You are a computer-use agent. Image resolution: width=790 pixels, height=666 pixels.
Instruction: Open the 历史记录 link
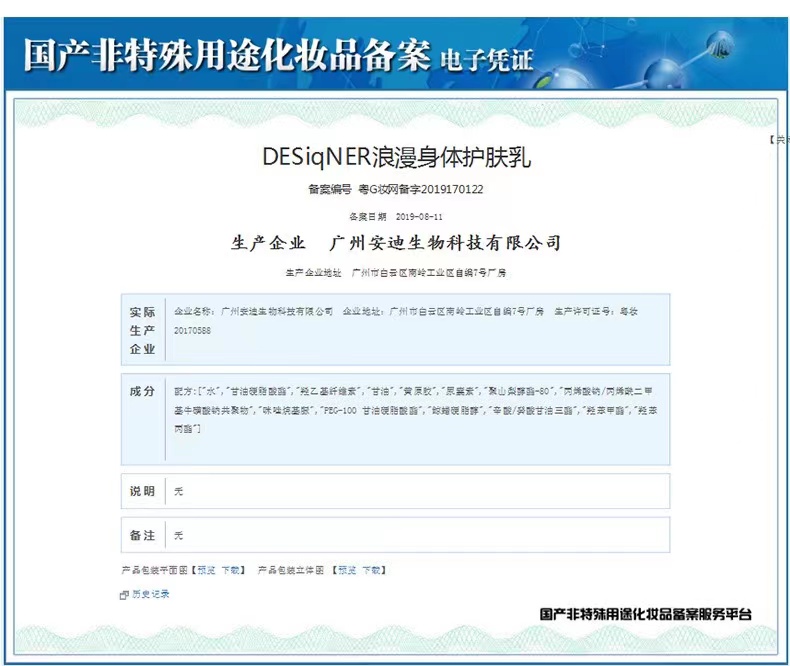pos(151,594)
